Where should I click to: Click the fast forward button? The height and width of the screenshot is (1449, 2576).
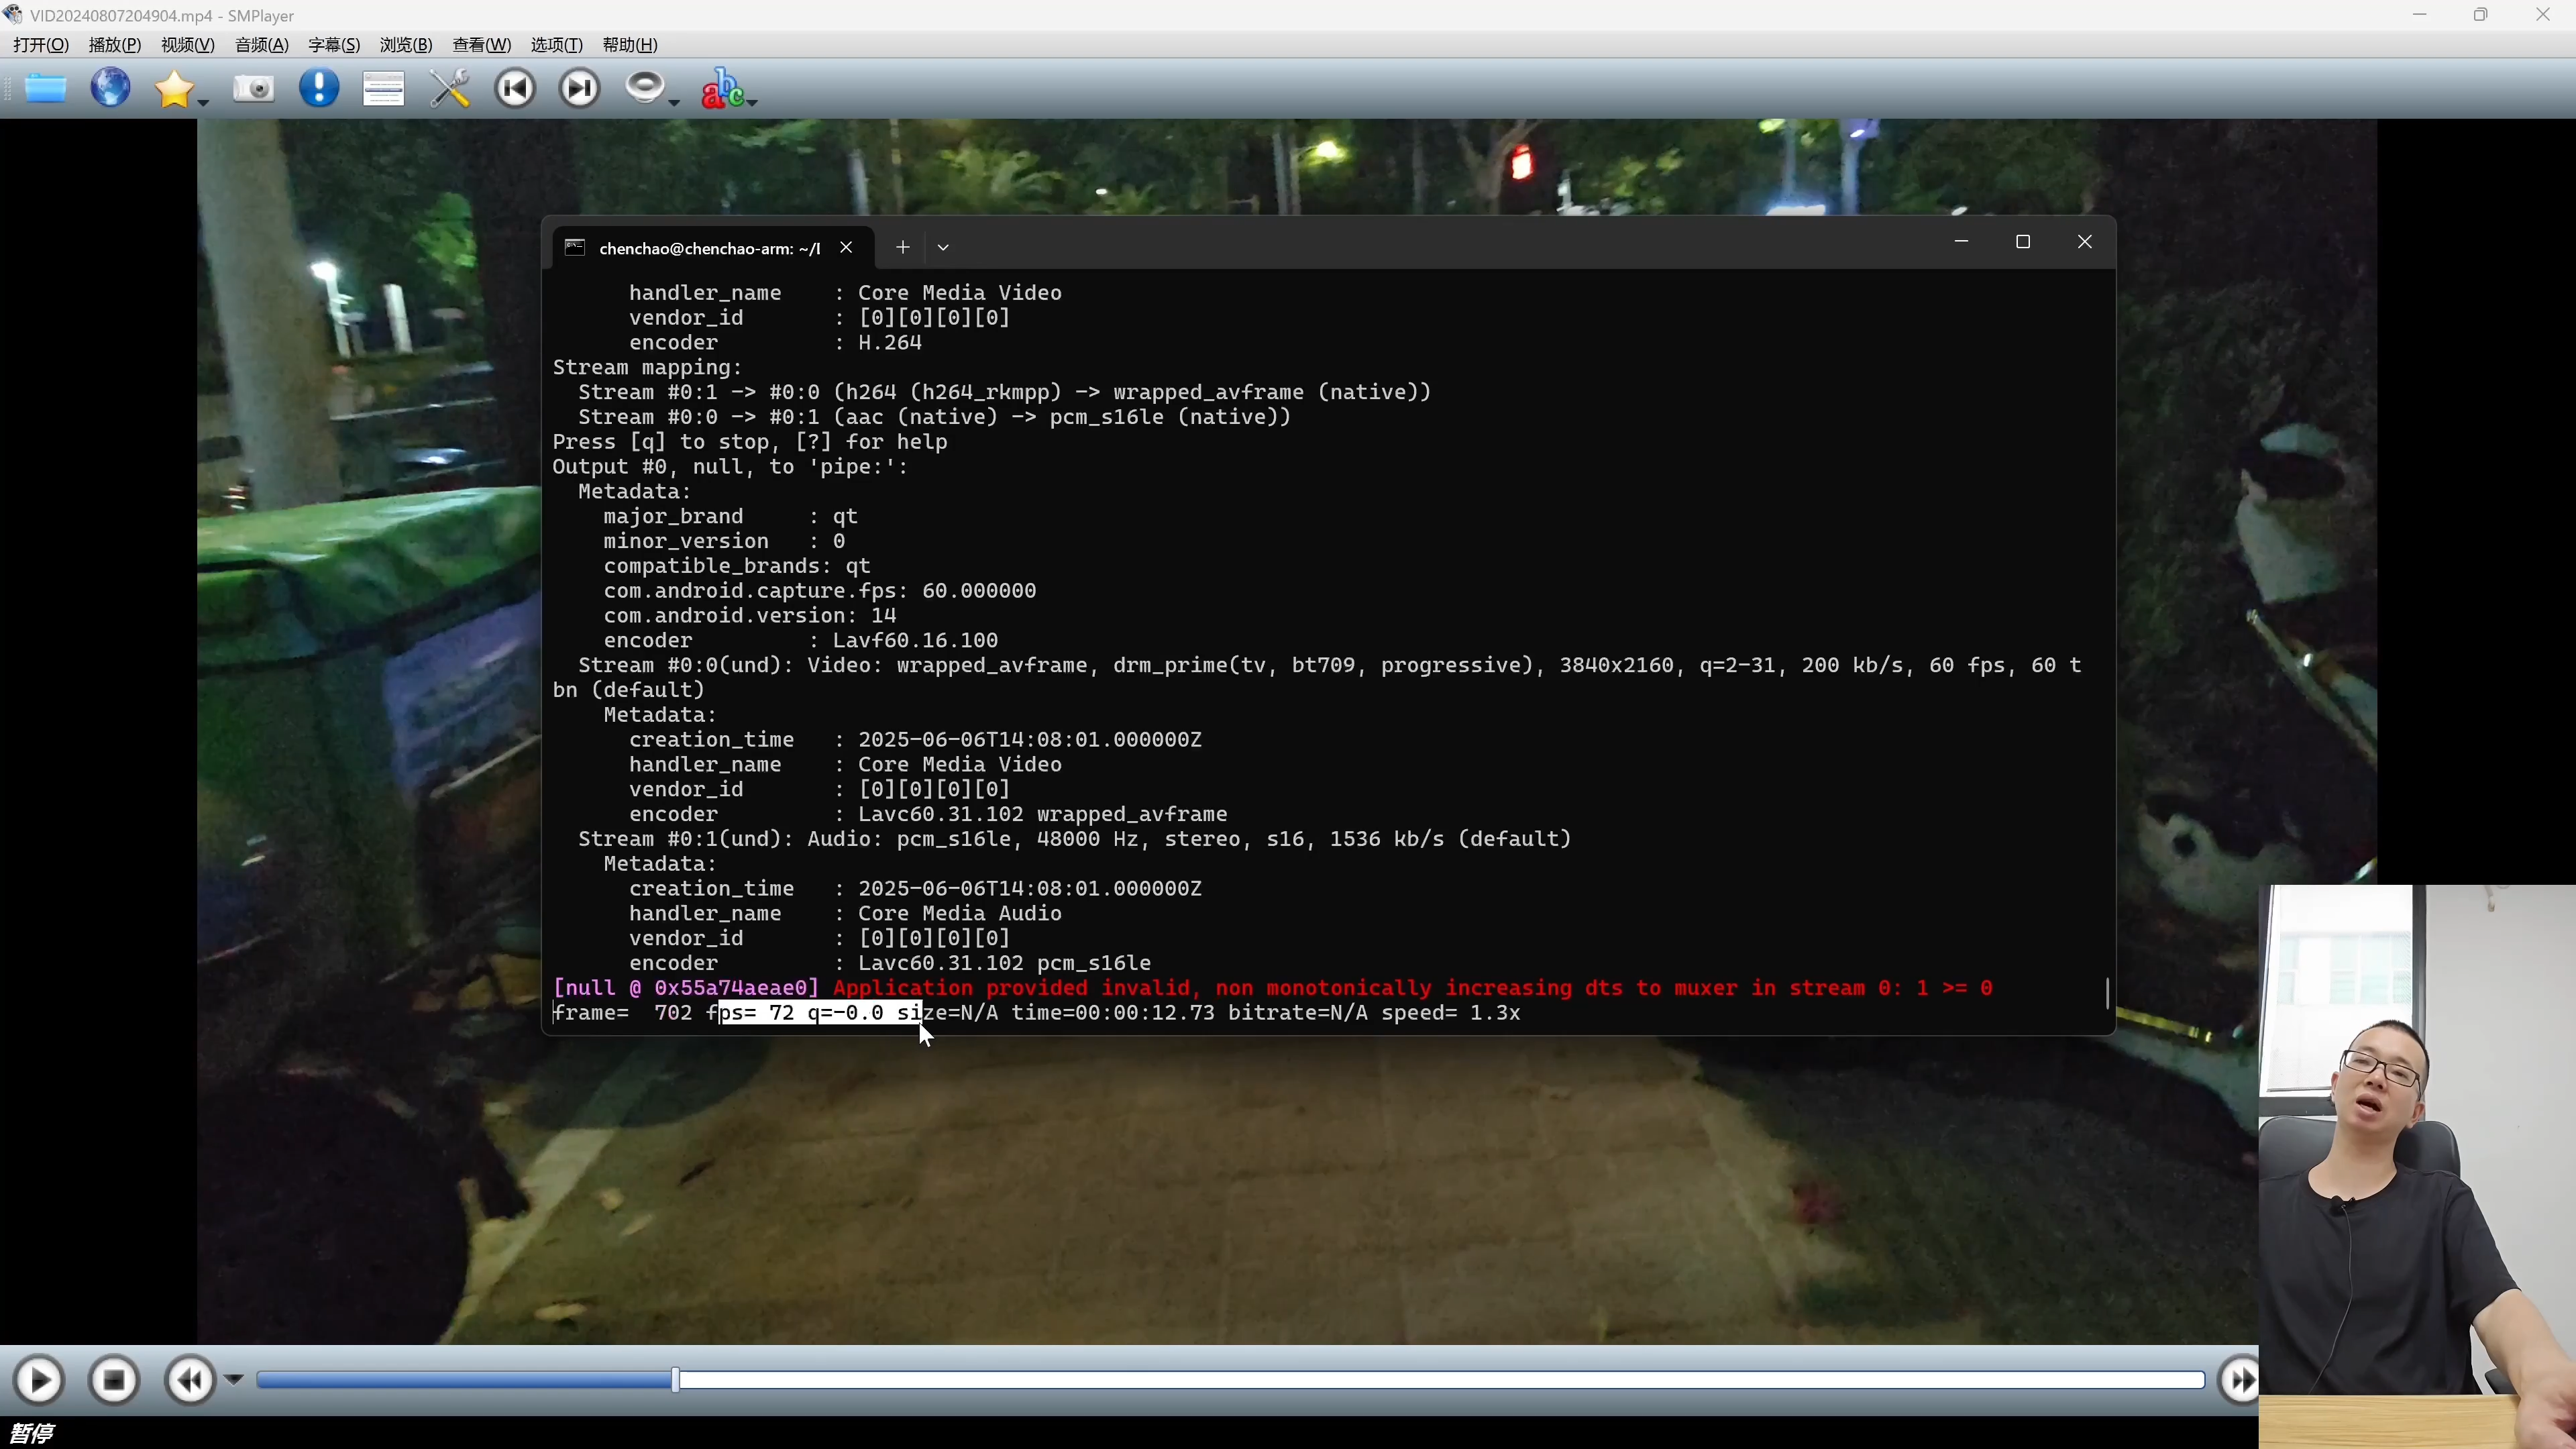tap(2239, 1381)
